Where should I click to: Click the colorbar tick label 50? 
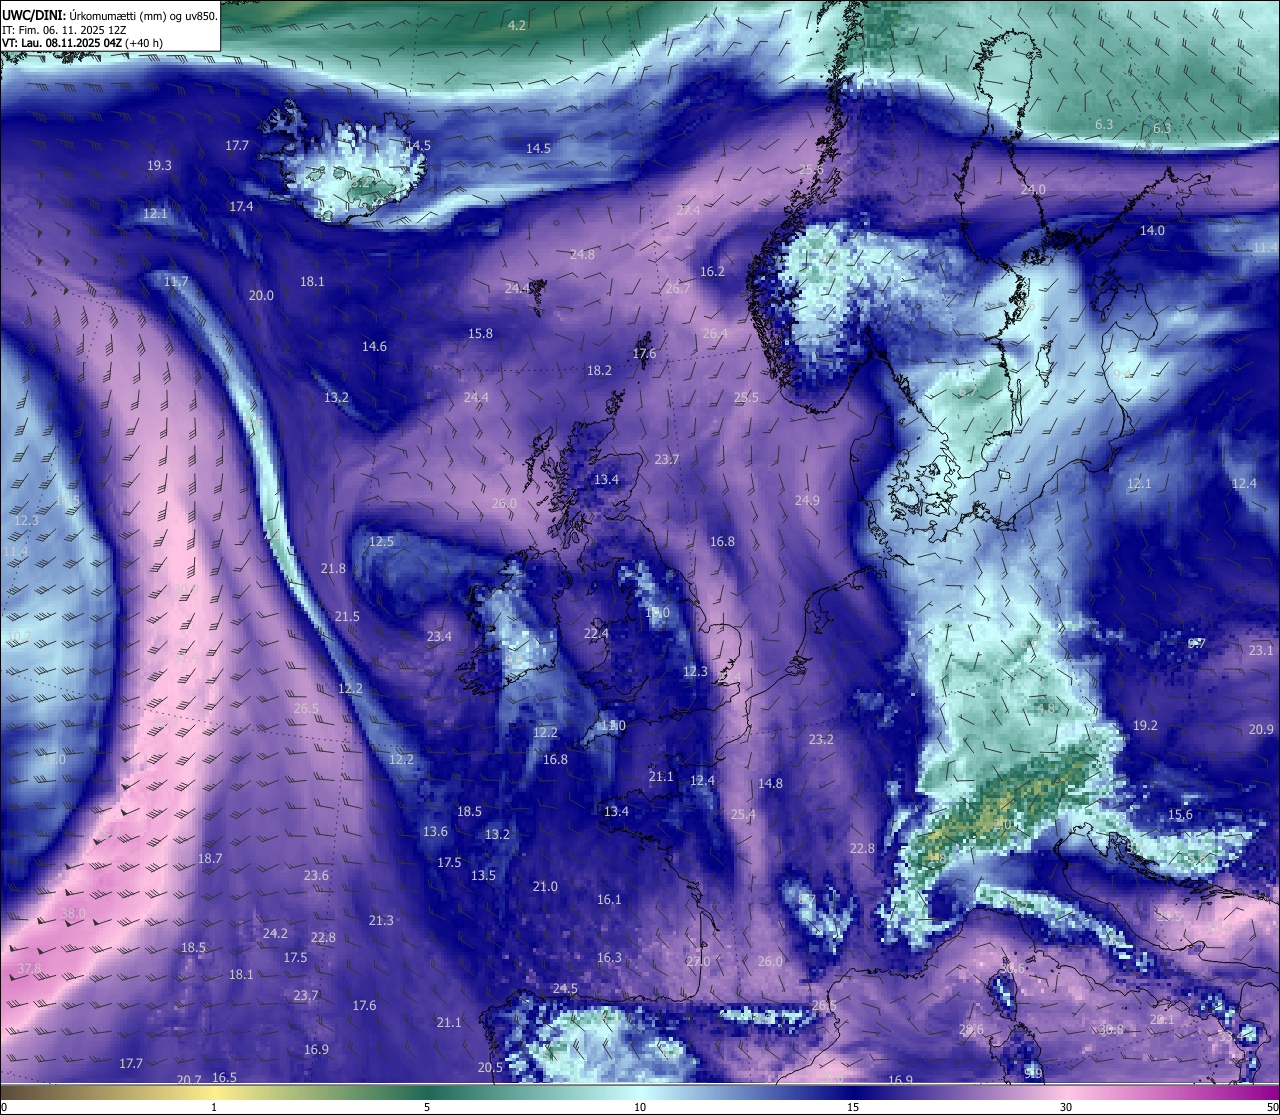1272,1107
